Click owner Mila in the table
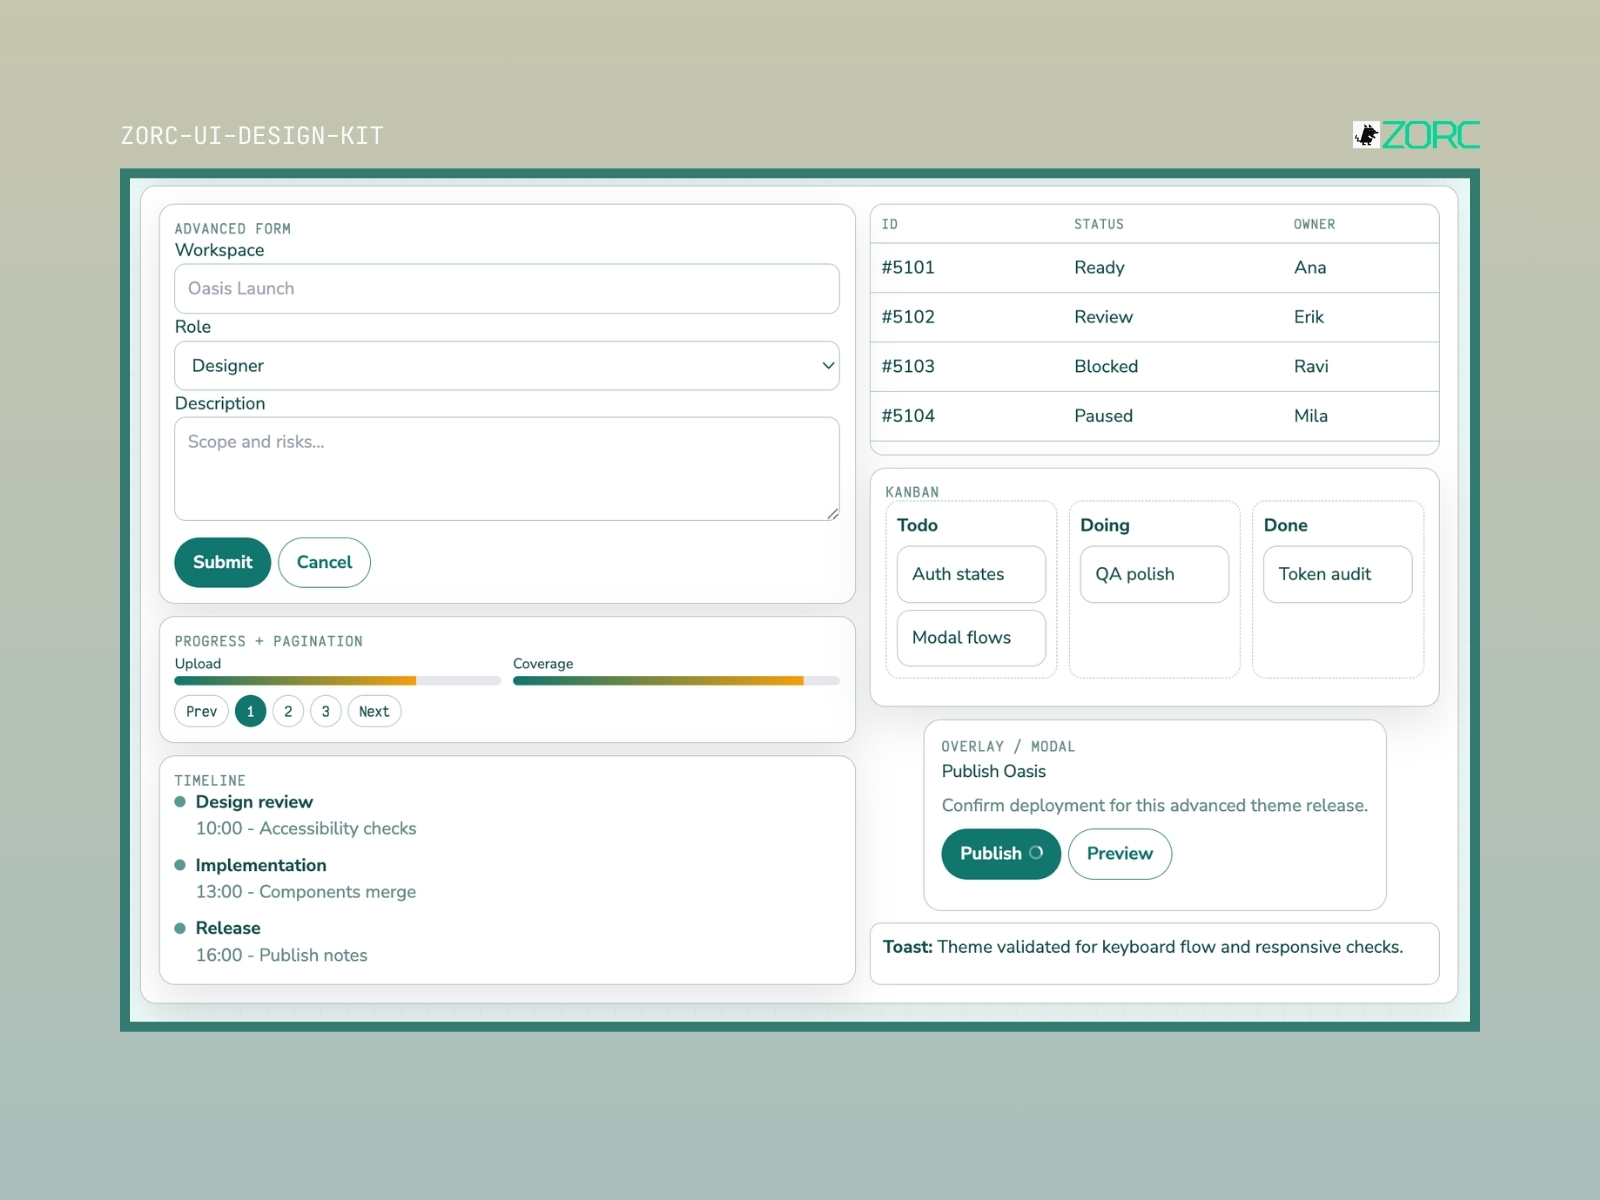Image resolution: width=1600 pixels, height=1200 pixels. (1311, 416)
